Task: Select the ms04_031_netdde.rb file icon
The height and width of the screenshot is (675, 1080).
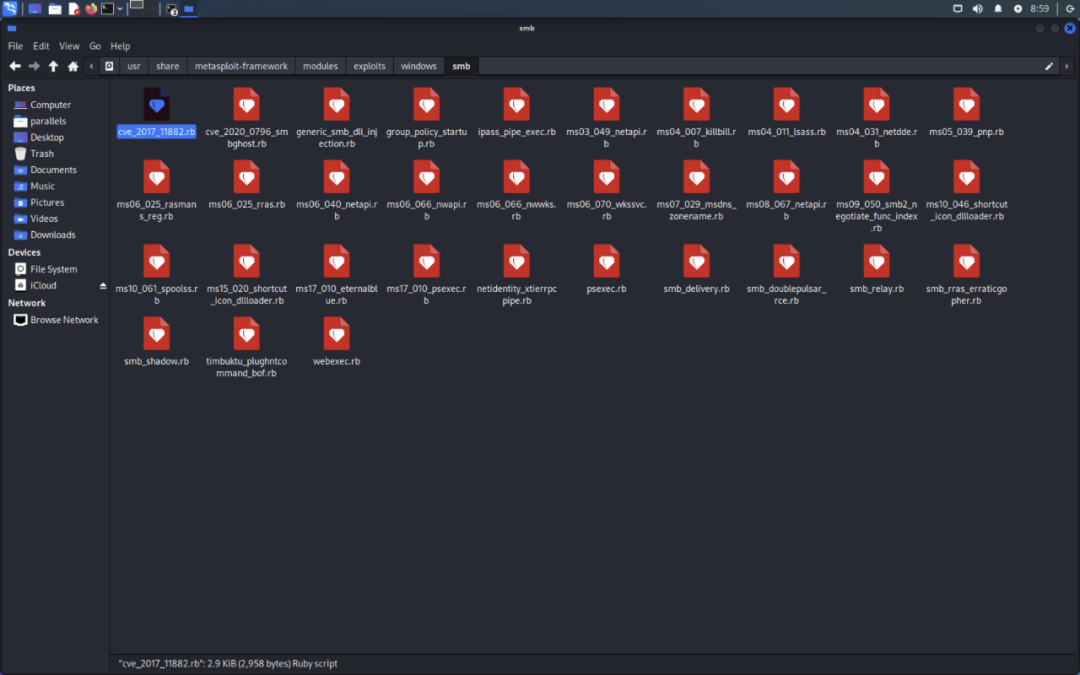Action: point(877,105)
